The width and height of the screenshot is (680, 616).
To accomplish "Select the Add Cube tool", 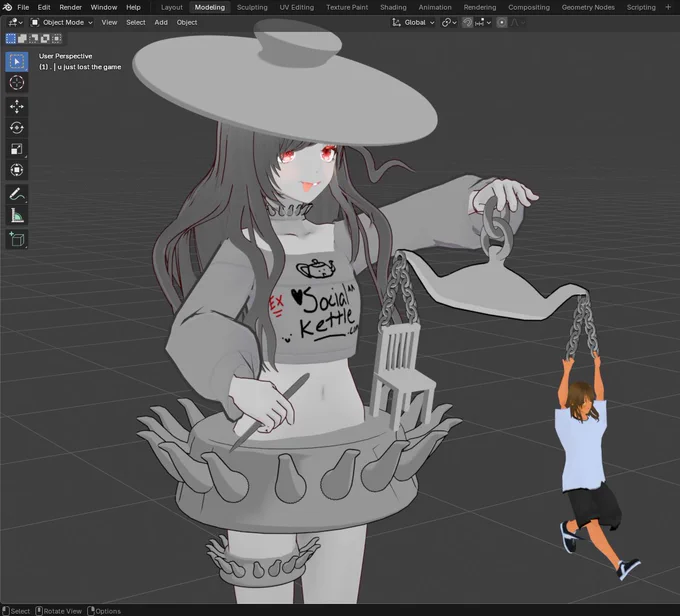I will [17, 239].
